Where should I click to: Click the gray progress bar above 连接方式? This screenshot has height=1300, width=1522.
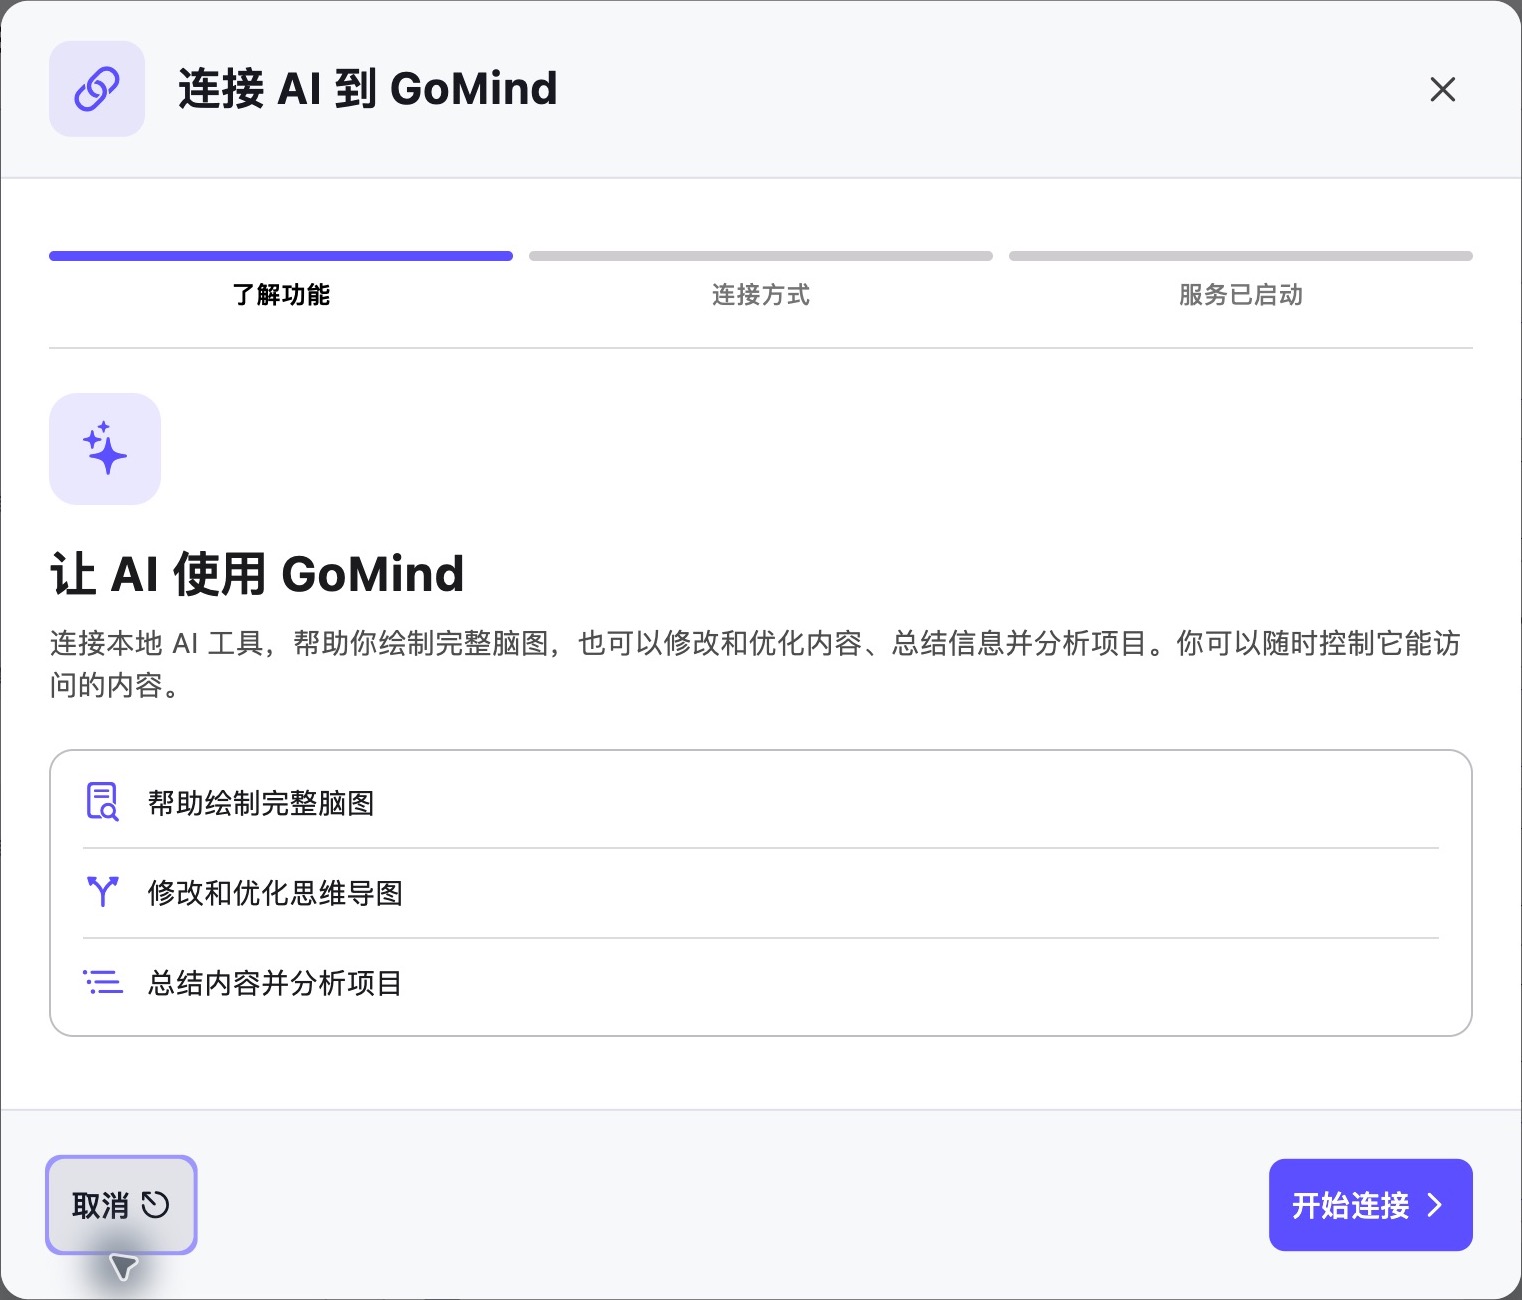click(x=761, y=256)
